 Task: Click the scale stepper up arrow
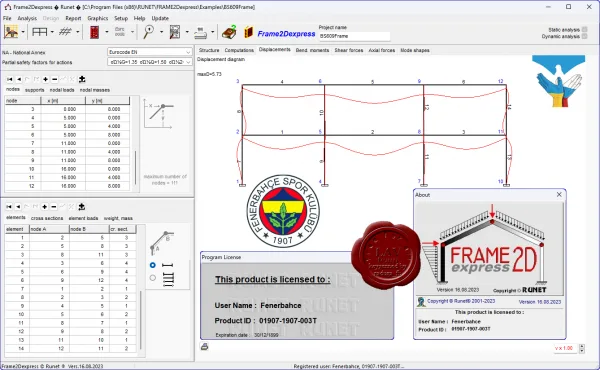582,346
